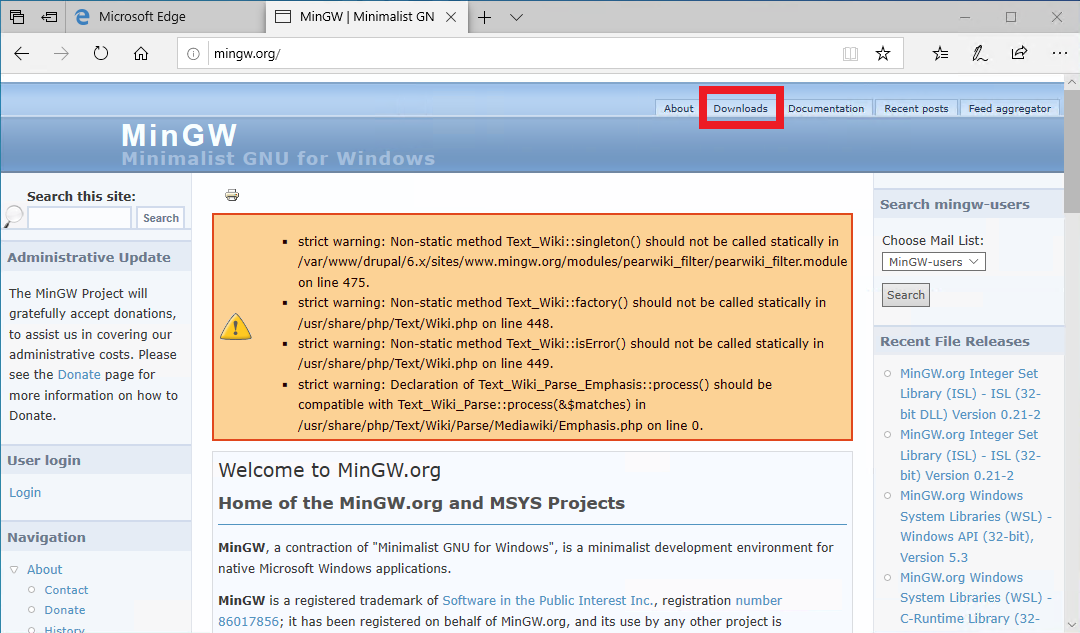Close the MinGW tab
The image size is (1080, 633).
[451, 17]
